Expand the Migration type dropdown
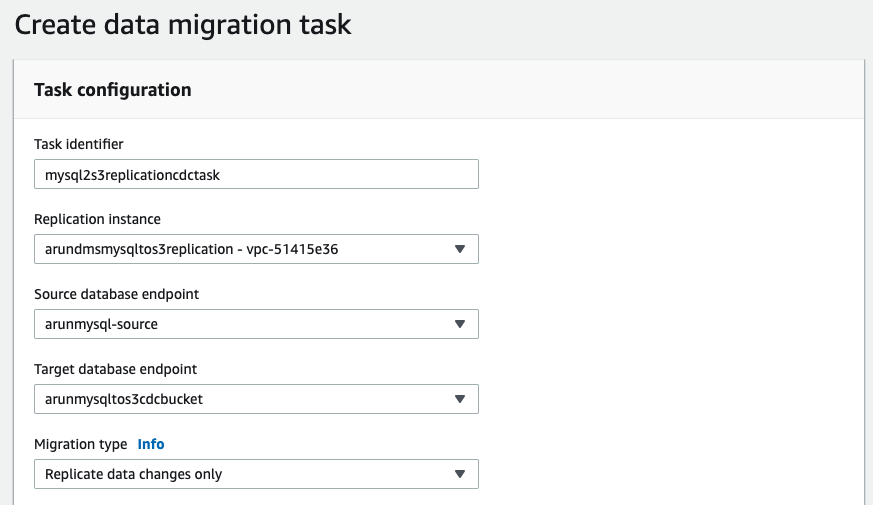Image resolution: width=873 pixels, height=505 pixels. point(255,474)
